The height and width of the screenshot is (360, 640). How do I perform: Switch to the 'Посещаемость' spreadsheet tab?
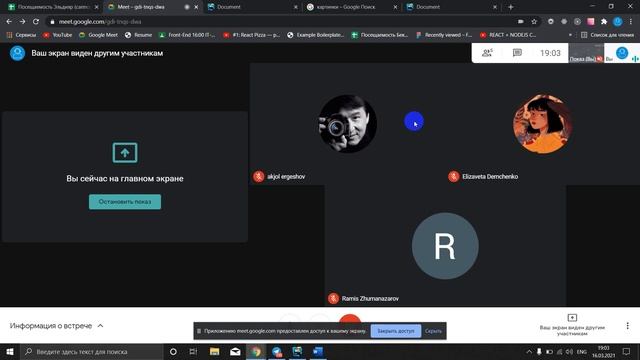tap(53, 7)
